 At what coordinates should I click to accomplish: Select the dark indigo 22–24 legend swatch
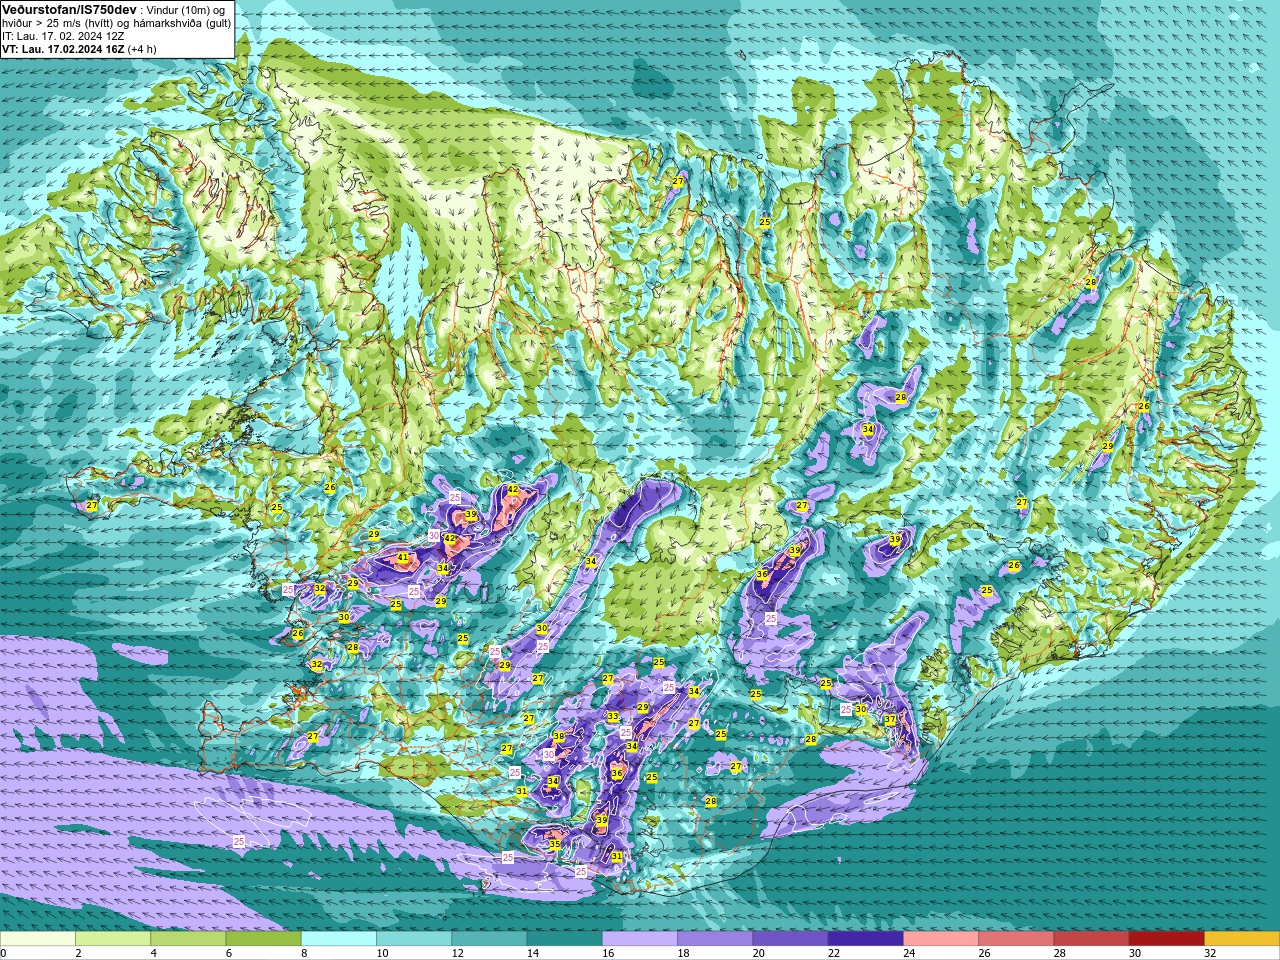pyautogui.click(x=865, y=939)
